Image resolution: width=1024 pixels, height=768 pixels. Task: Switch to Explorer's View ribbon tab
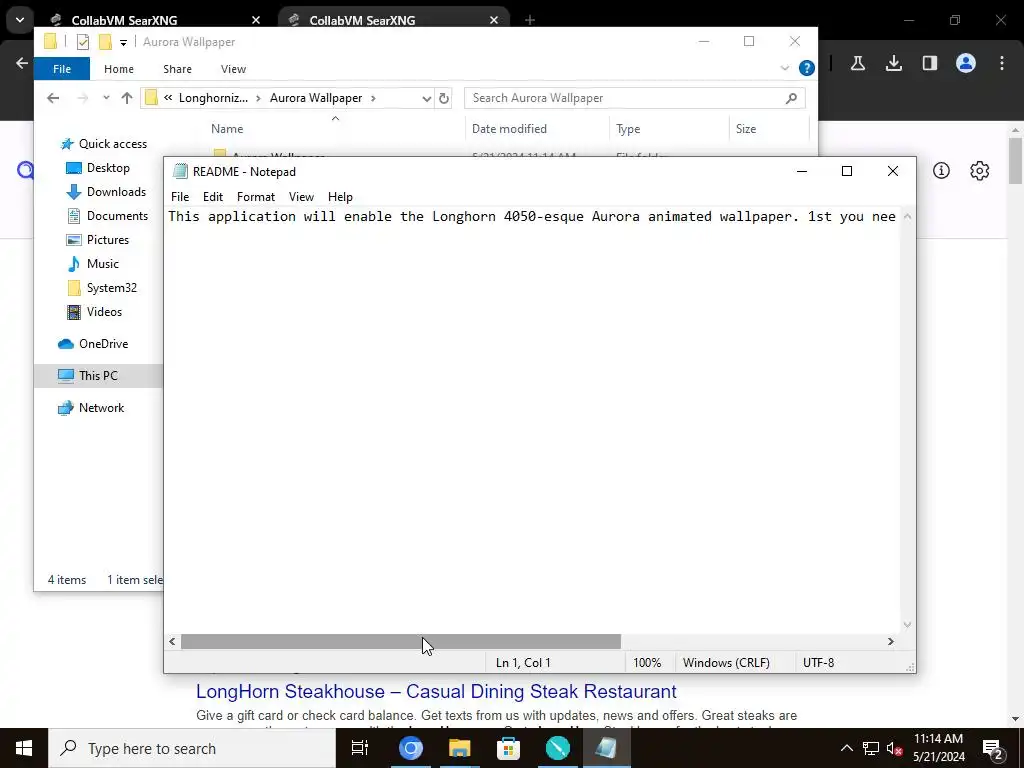[233, 69]
